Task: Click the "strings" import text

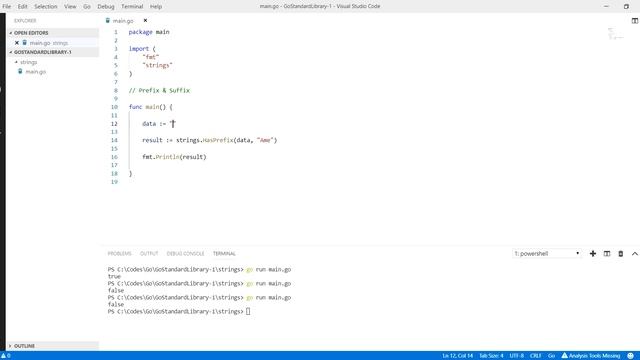Action: point(158,65)
